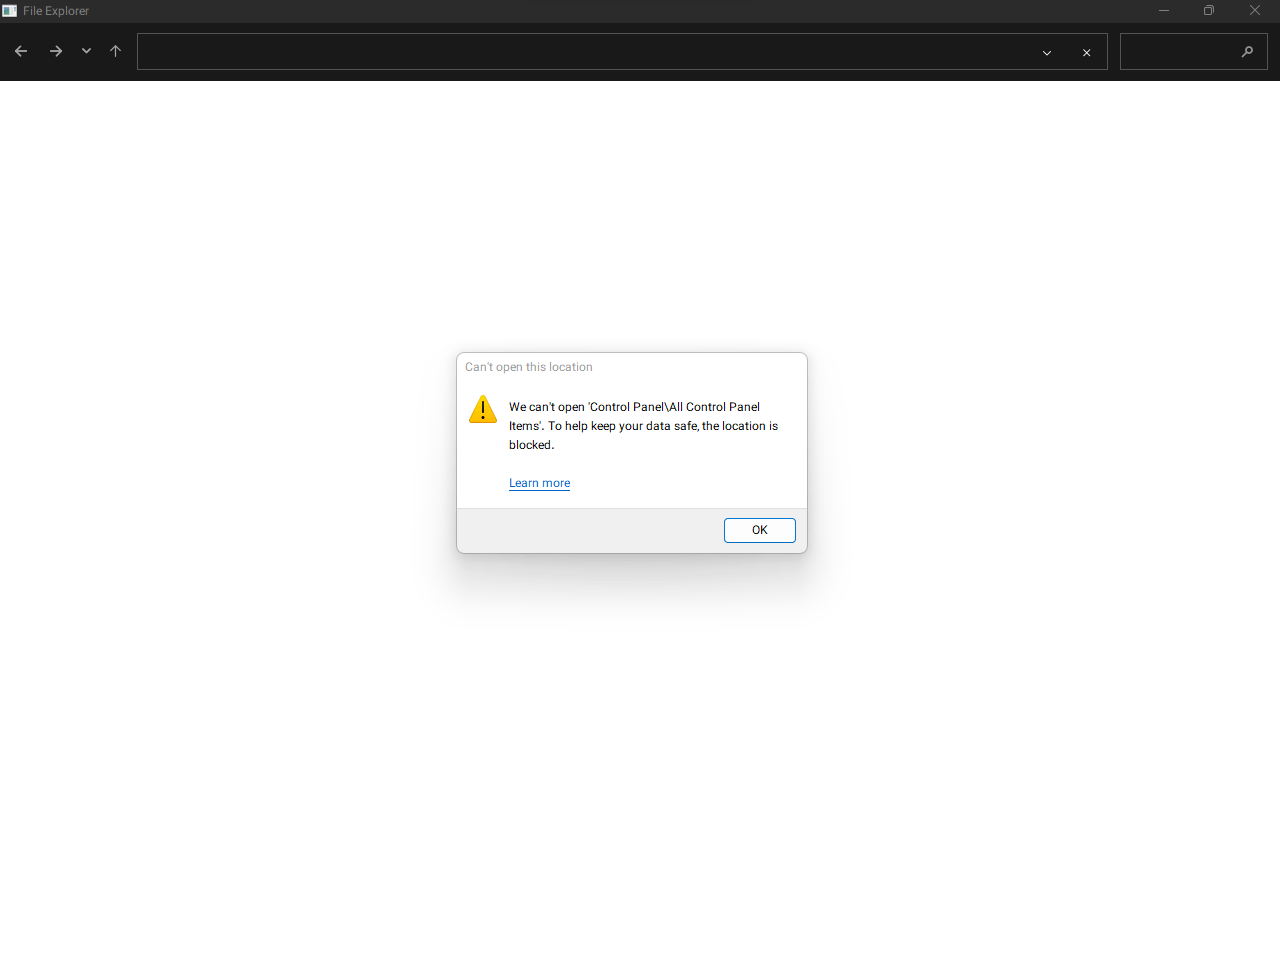Click the File Explorer title bar icon

pos(10,11)
